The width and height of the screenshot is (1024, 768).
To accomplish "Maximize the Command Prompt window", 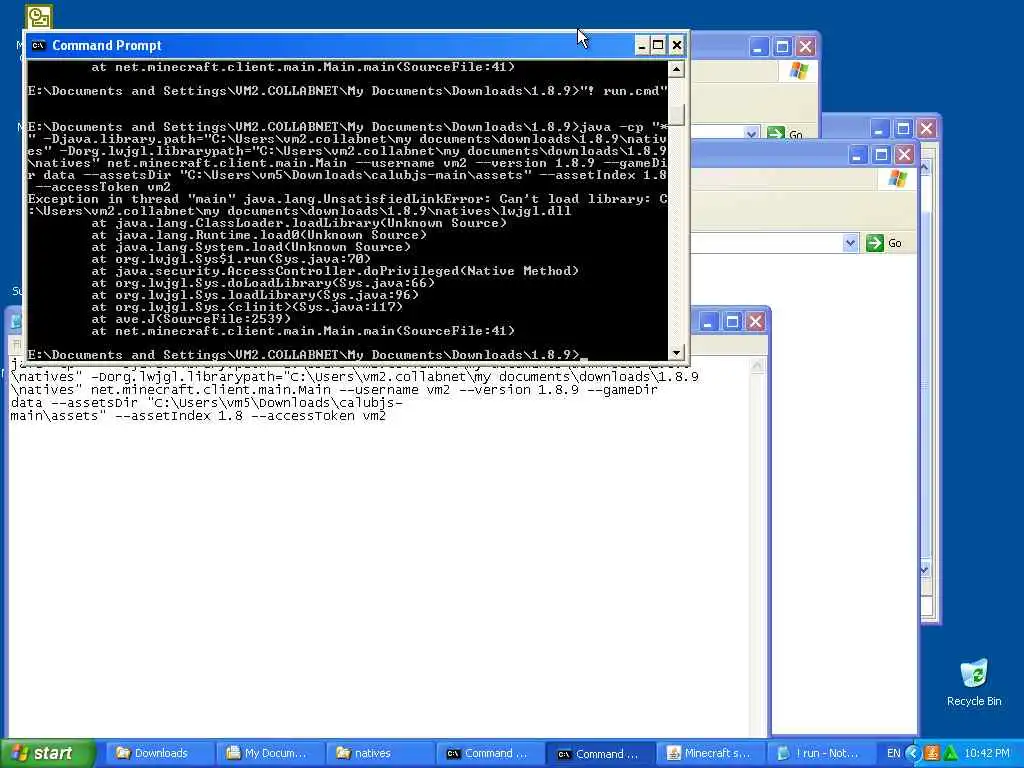I will [659, 46].
